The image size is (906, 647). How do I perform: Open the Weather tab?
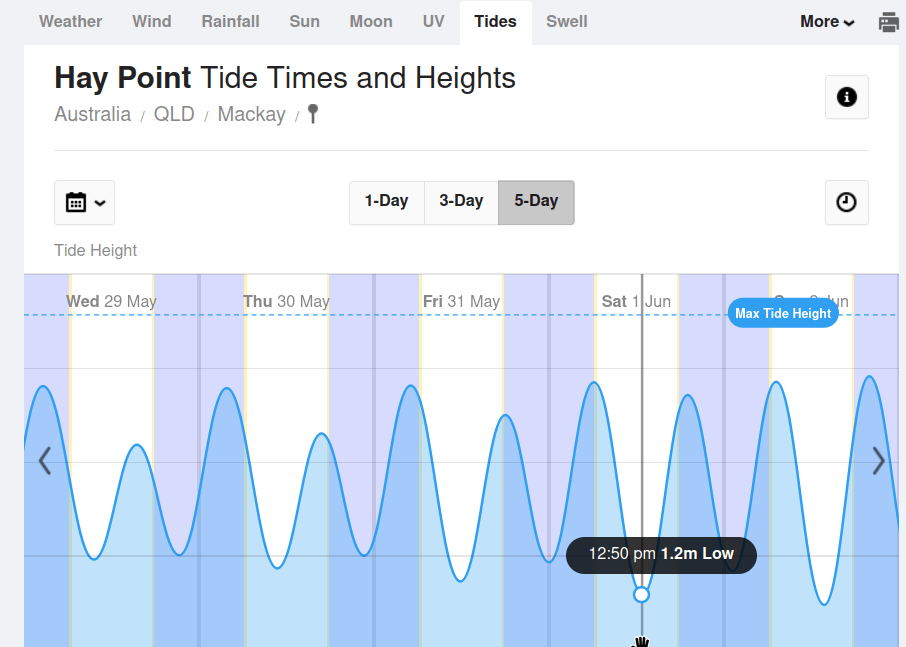click(x=70, y=22)
